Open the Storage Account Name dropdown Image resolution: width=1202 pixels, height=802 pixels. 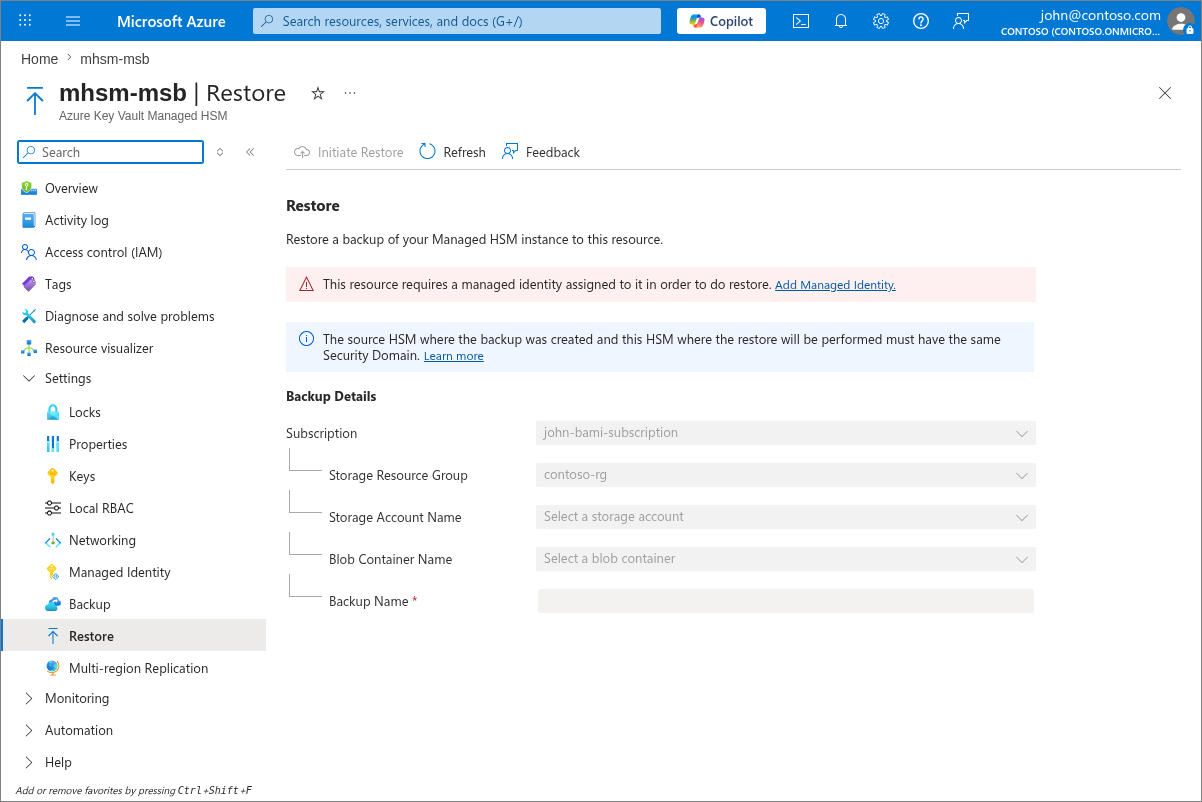coord(785,517)
